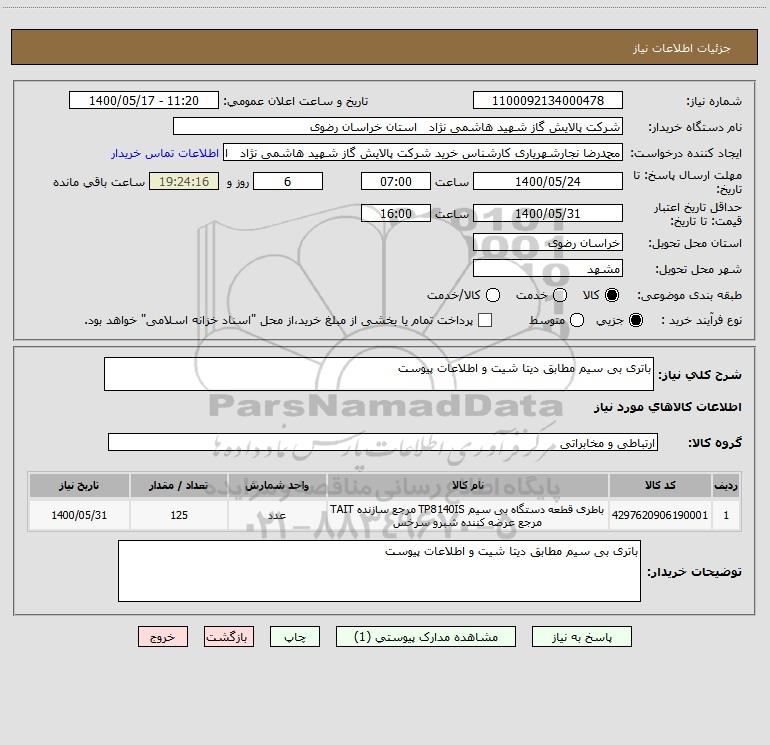Click the delivery province خراسان رضوی field
Screen dimensions: 770x745
(548, 242)
